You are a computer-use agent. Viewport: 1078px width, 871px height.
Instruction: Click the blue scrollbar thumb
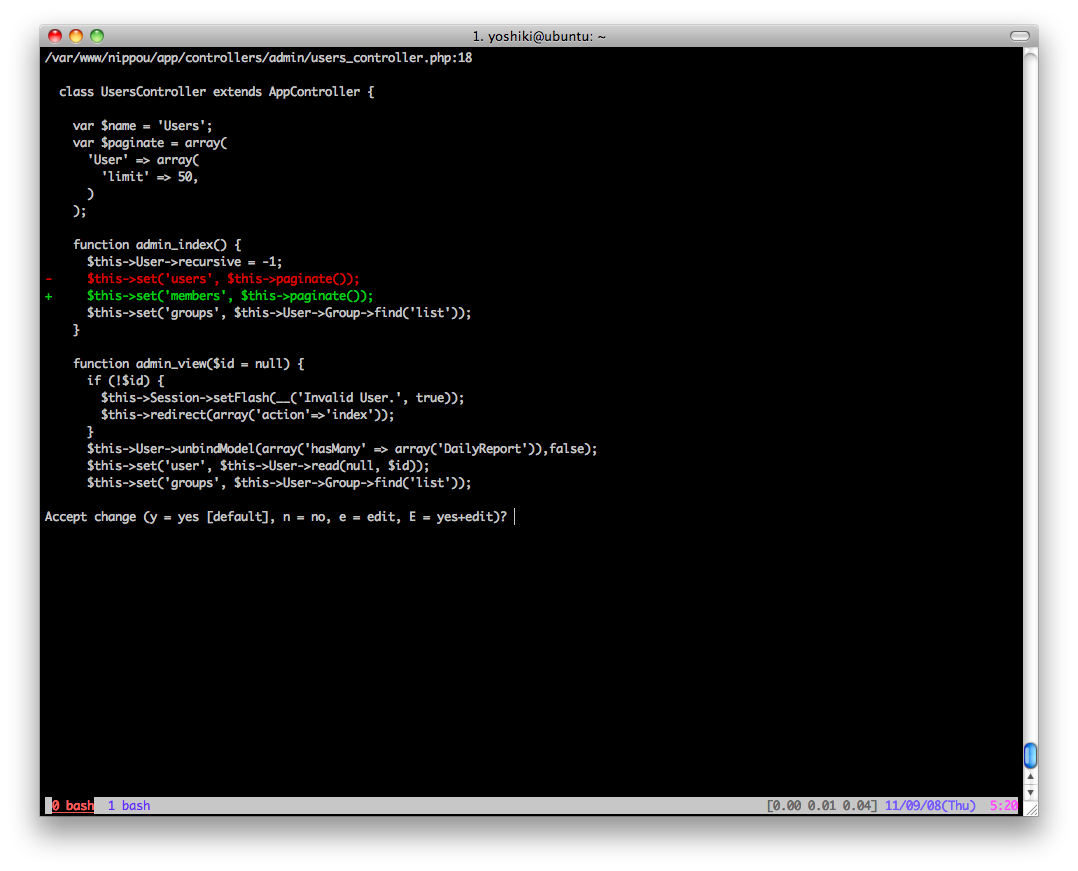tap(1030, 755)
